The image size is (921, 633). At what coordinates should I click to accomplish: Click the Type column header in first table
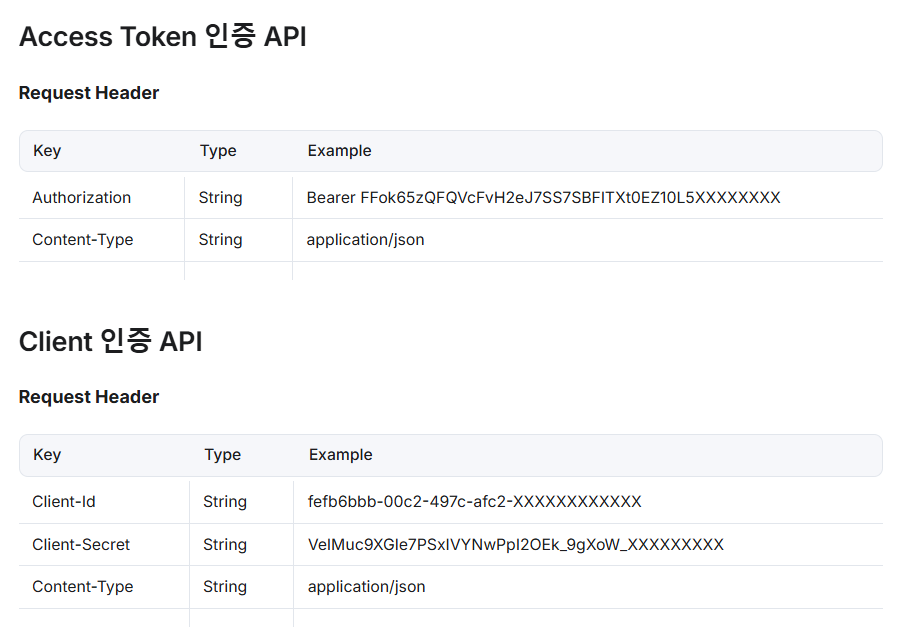[218, 151]
